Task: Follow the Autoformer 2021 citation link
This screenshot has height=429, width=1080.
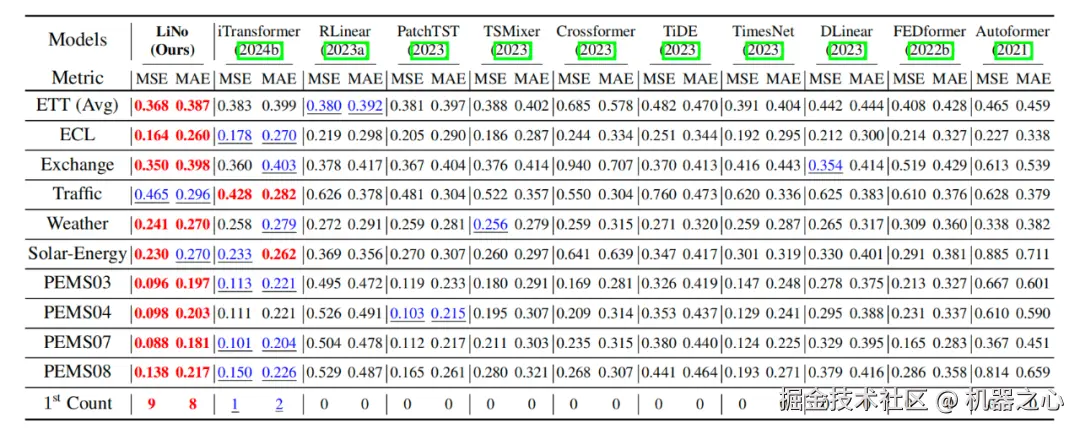Action: point(1012,50)
